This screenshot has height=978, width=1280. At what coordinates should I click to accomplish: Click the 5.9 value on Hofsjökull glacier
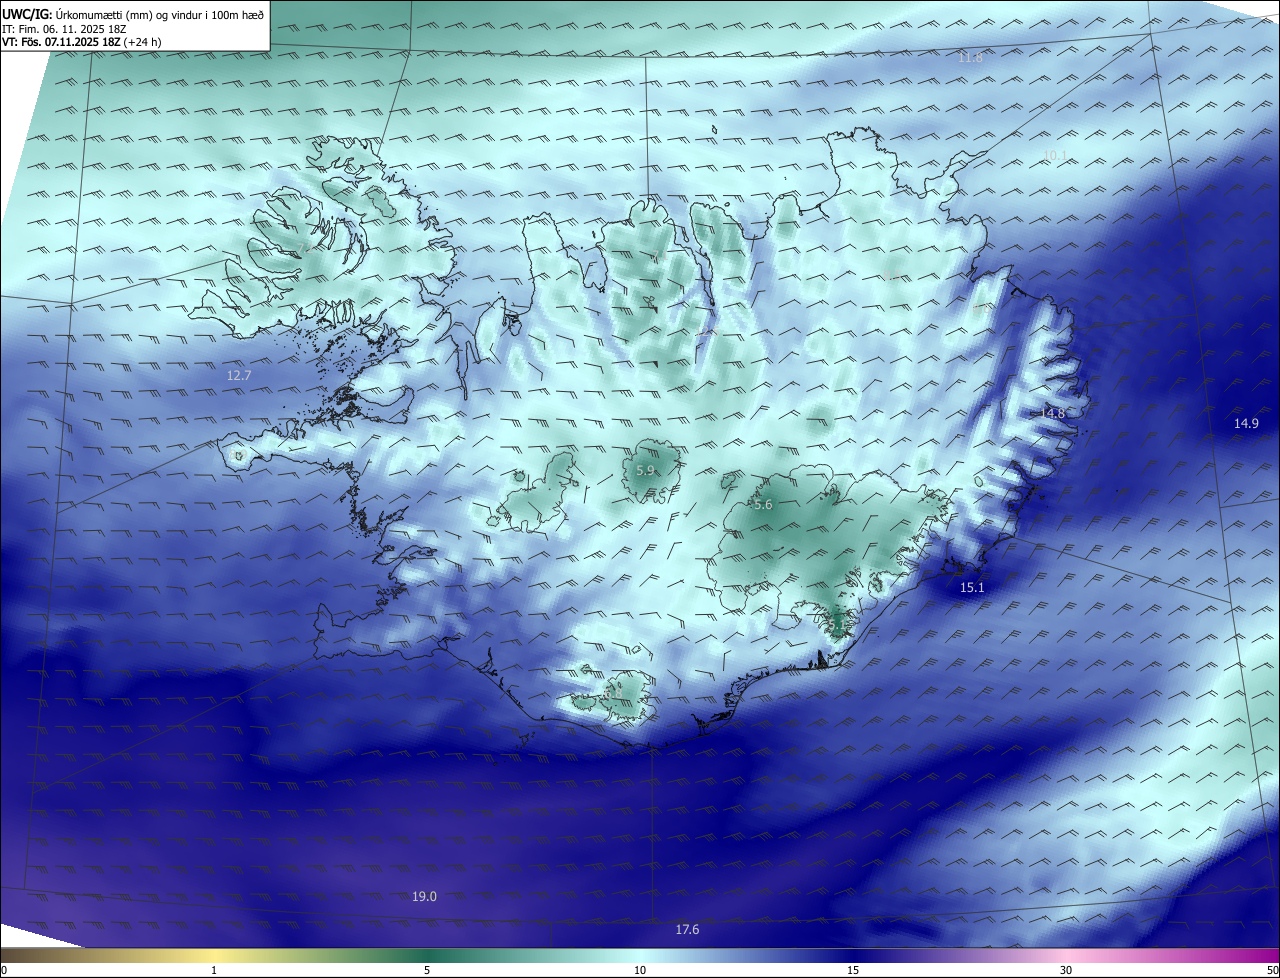point(645,470)
